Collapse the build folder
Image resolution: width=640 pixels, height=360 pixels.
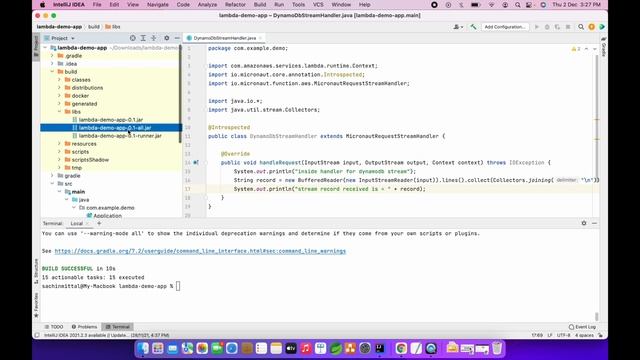click(x=52, y=71)
